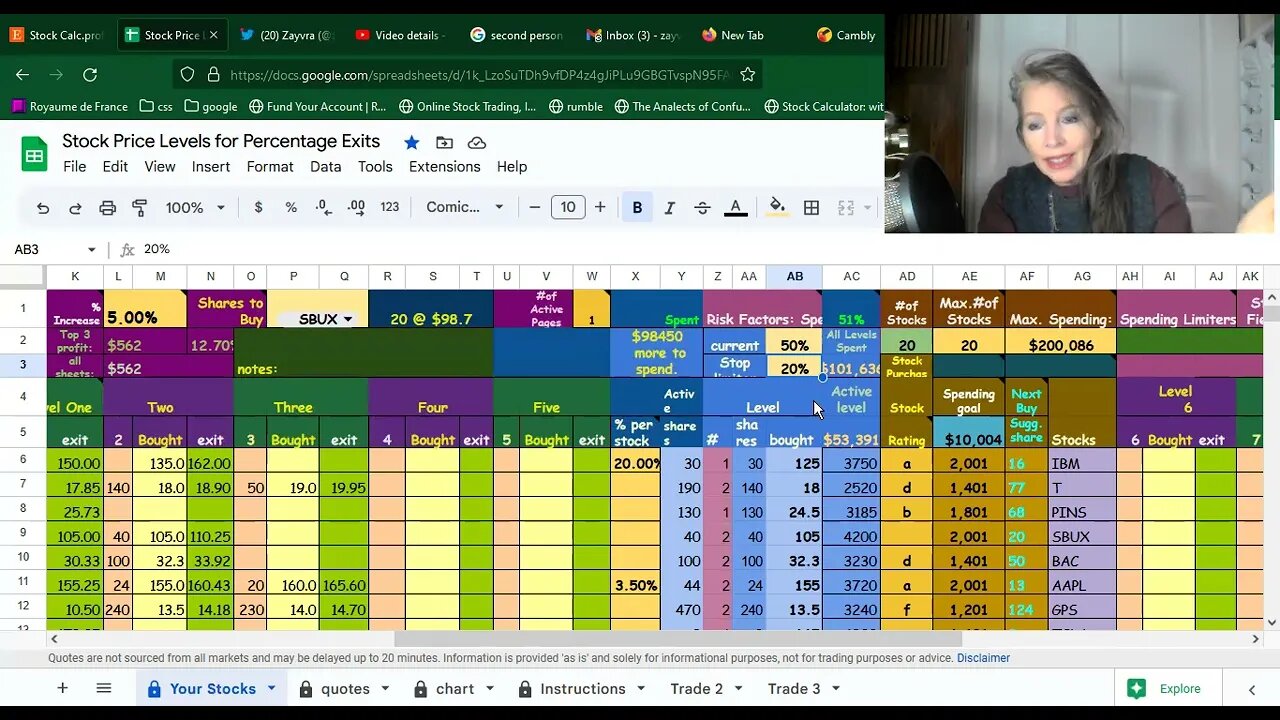1280x720 pixels.
Task: Redo the action using the toolbar arrow
Action: click(x=75, y=208)
